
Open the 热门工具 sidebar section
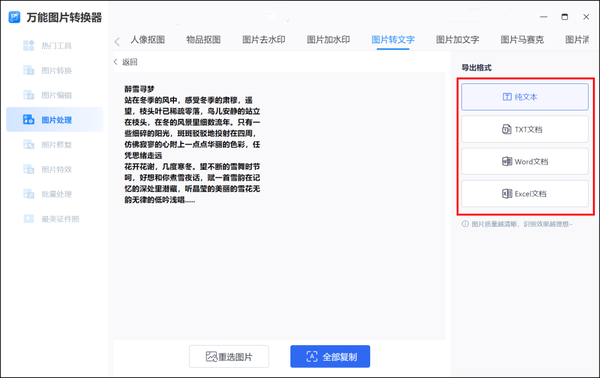[x=55, y=46]
